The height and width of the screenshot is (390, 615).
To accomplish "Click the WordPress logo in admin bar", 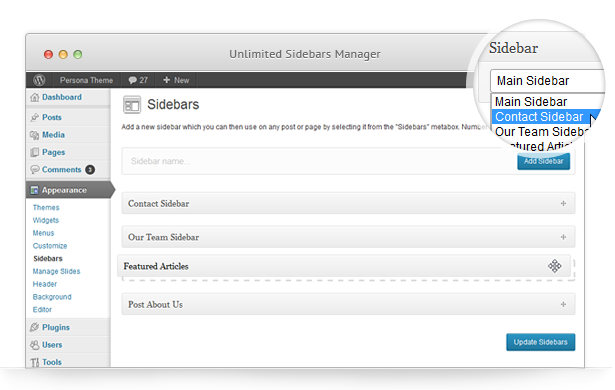I will click(x=39, y=80).
